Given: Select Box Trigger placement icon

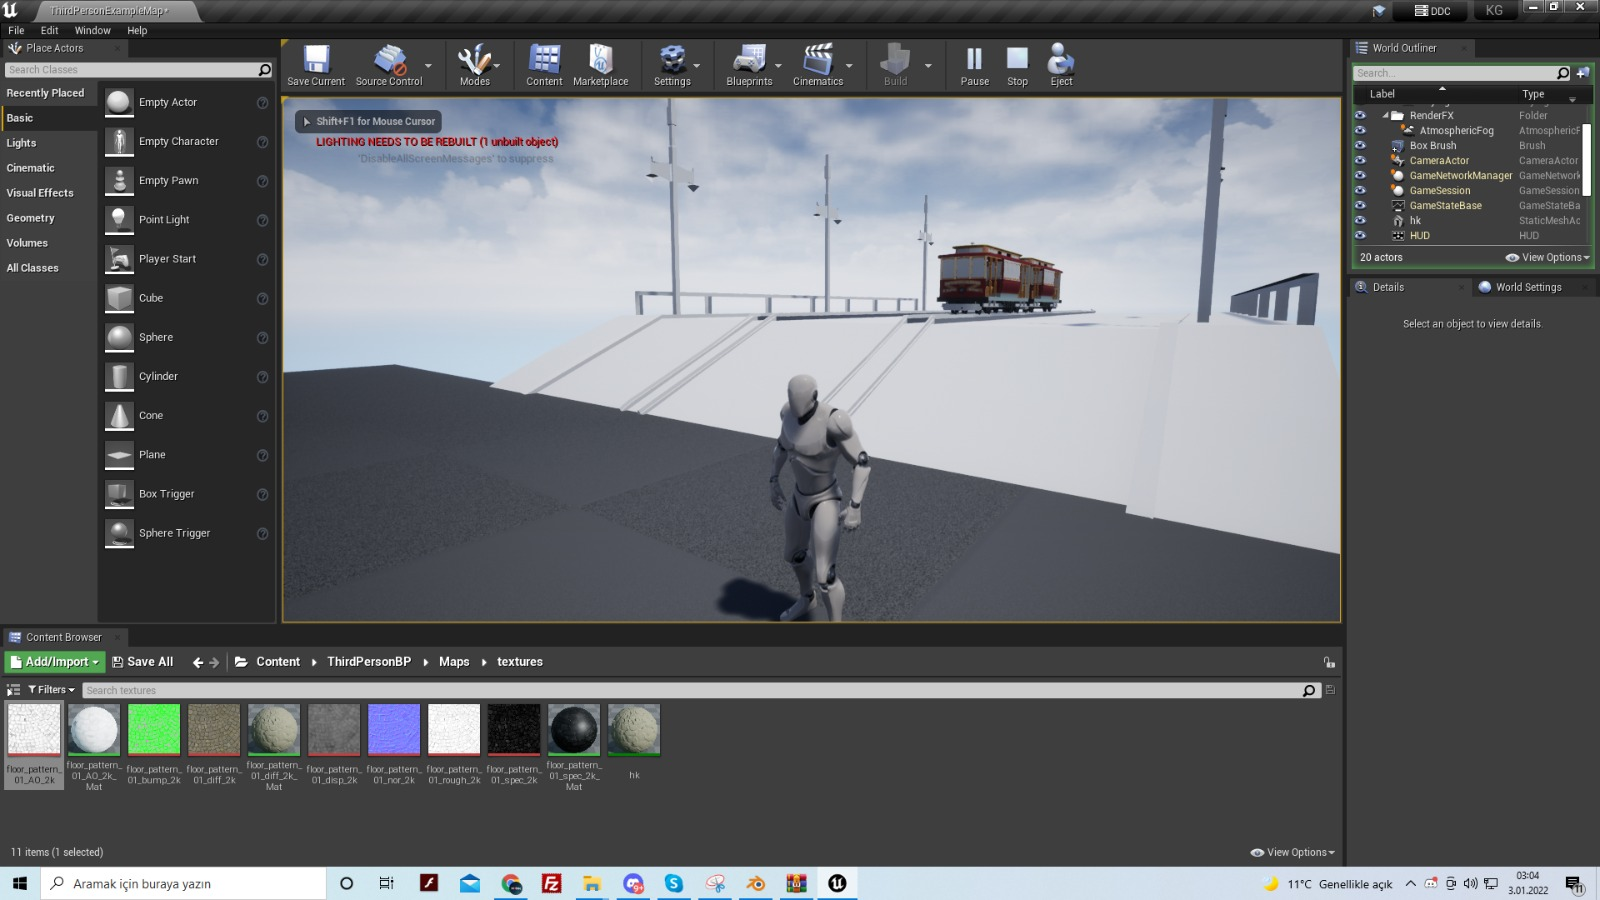Looking at the screenshot, I should tap(119, 494).
